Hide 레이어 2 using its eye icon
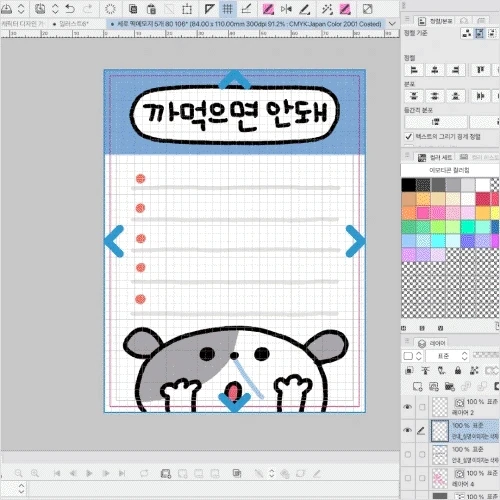The height and width of the screenshot is (500, 500). 407,407
